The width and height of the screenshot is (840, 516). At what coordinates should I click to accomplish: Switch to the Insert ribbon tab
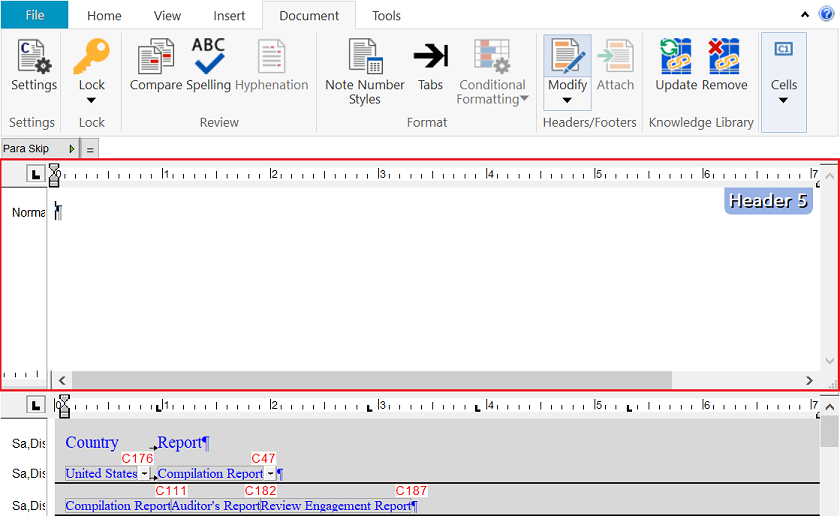[x=229, y=16]
